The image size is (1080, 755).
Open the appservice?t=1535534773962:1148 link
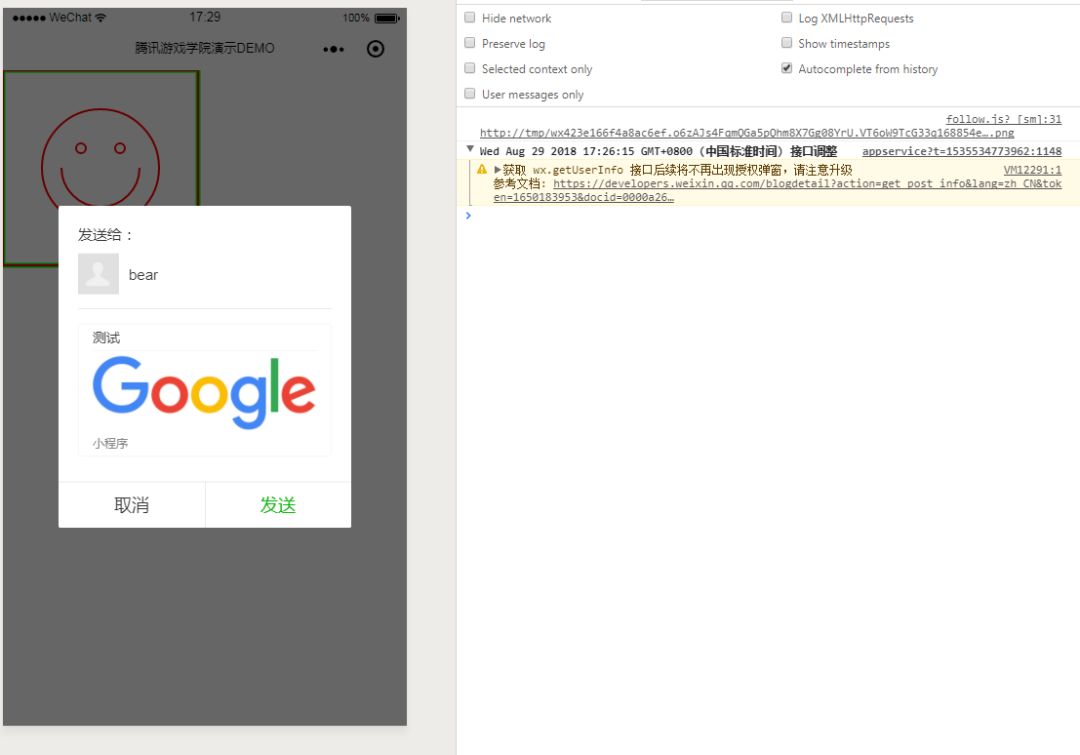pos(962,151)
